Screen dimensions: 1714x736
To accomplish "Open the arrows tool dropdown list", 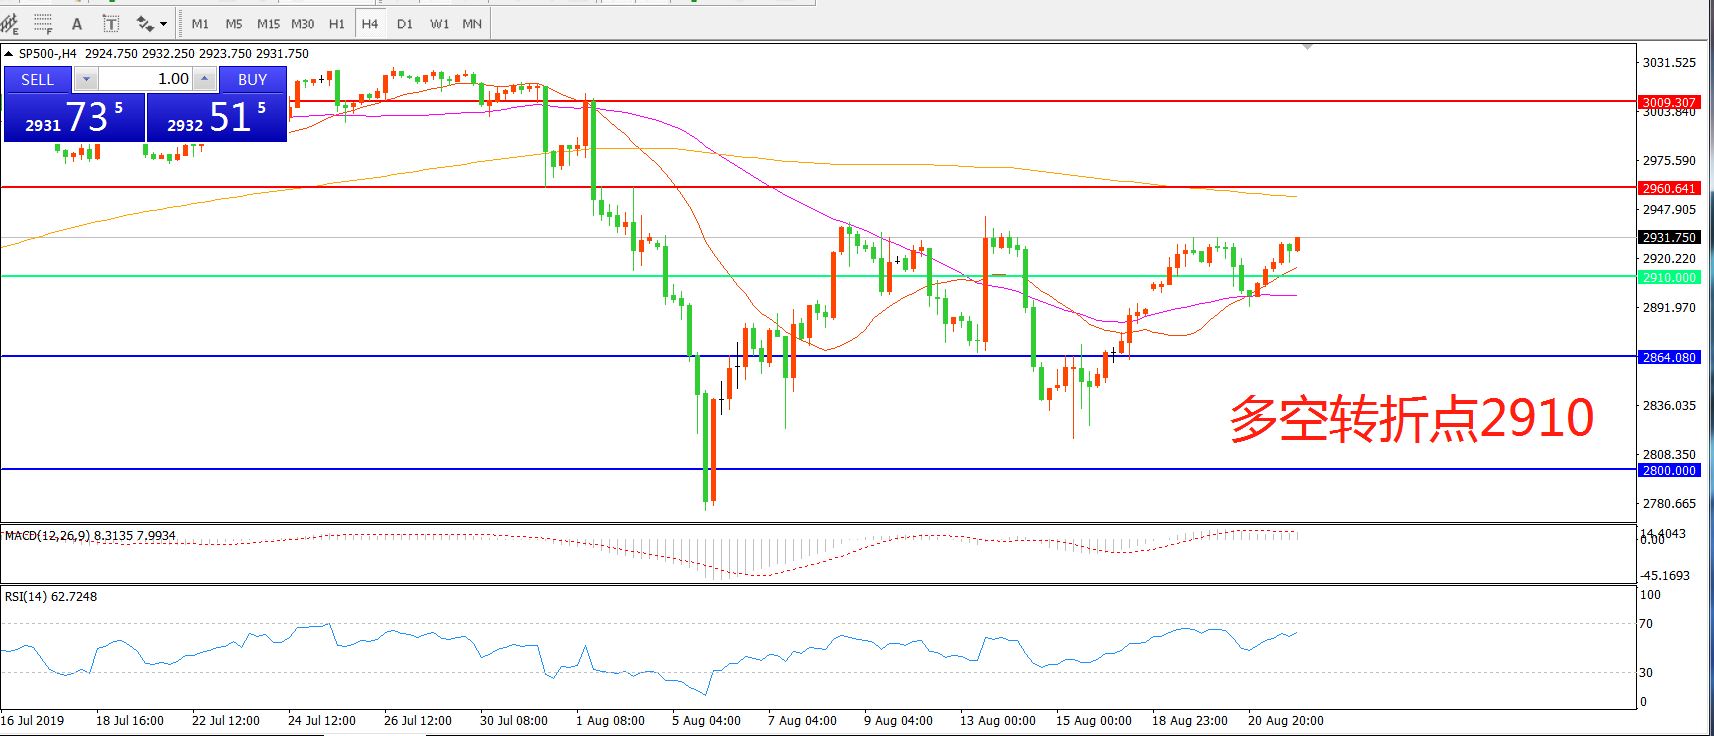I will point(163,24).
